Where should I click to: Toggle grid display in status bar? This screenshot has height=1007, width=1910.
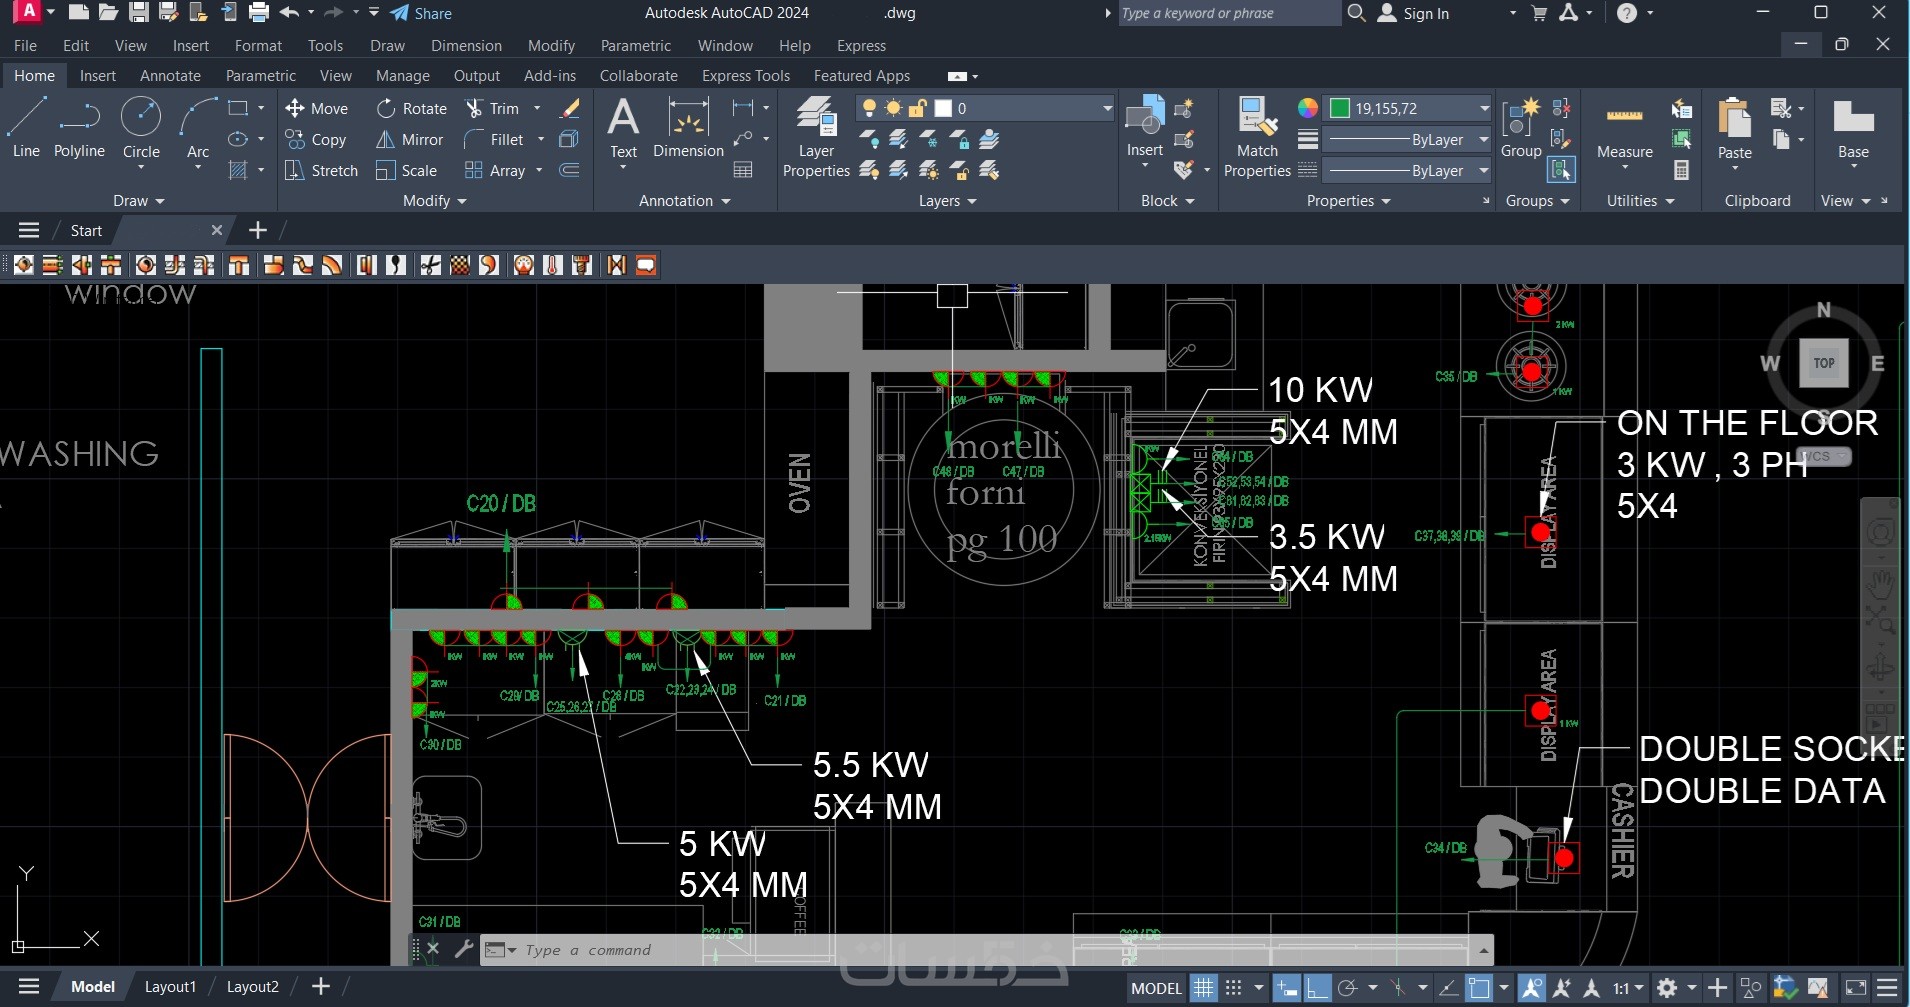coord(1204,988)
